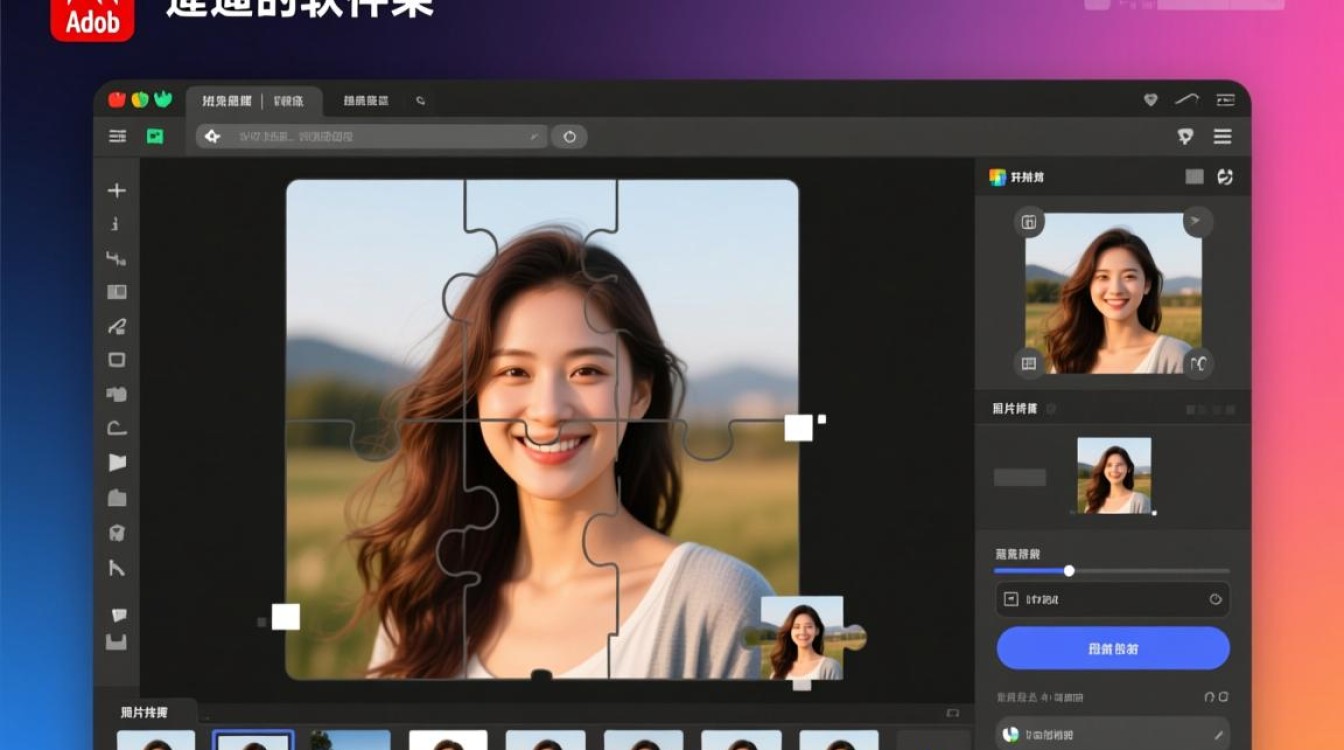
Task: Click the pencil icon in address bar
Action: 535,136
